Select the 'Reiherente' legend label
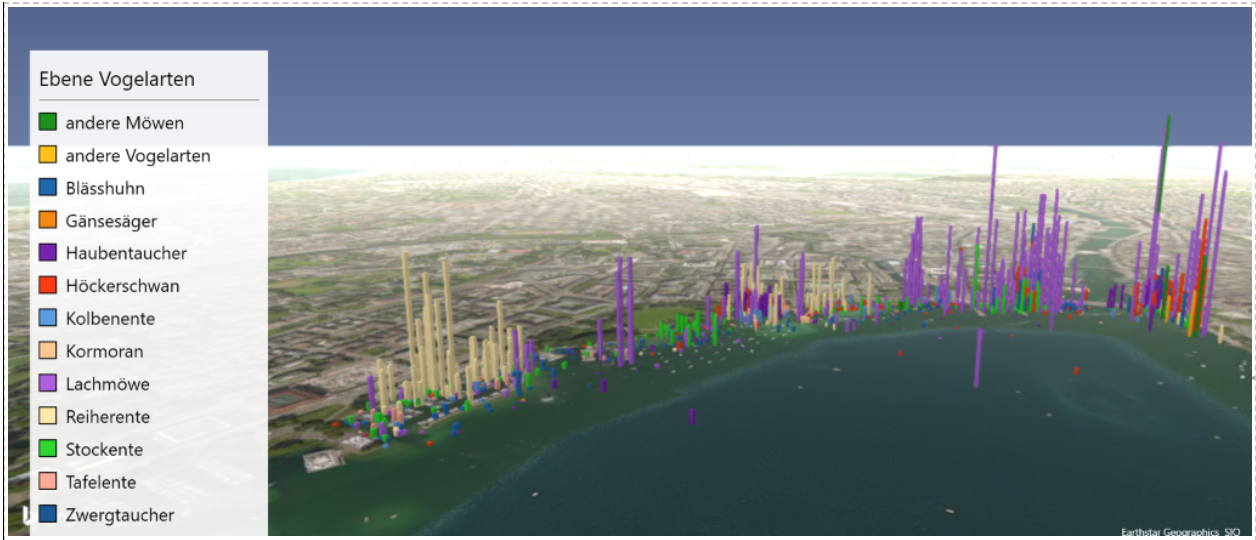Viewport: 1256px width, 540px height. point(108,417)
